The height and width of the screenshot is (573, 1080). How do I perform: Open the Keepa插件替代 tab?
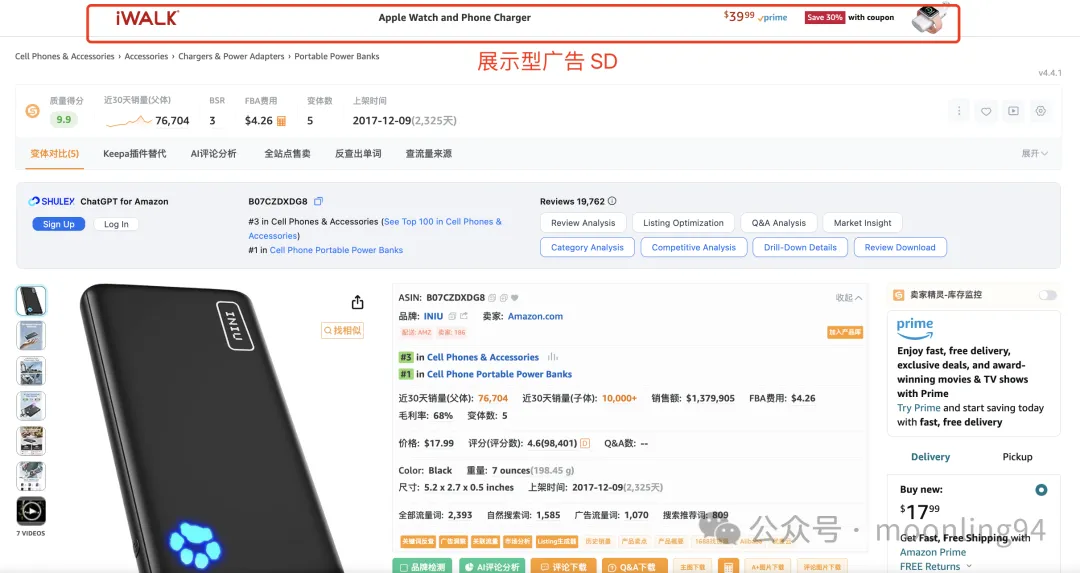[134, 154]
